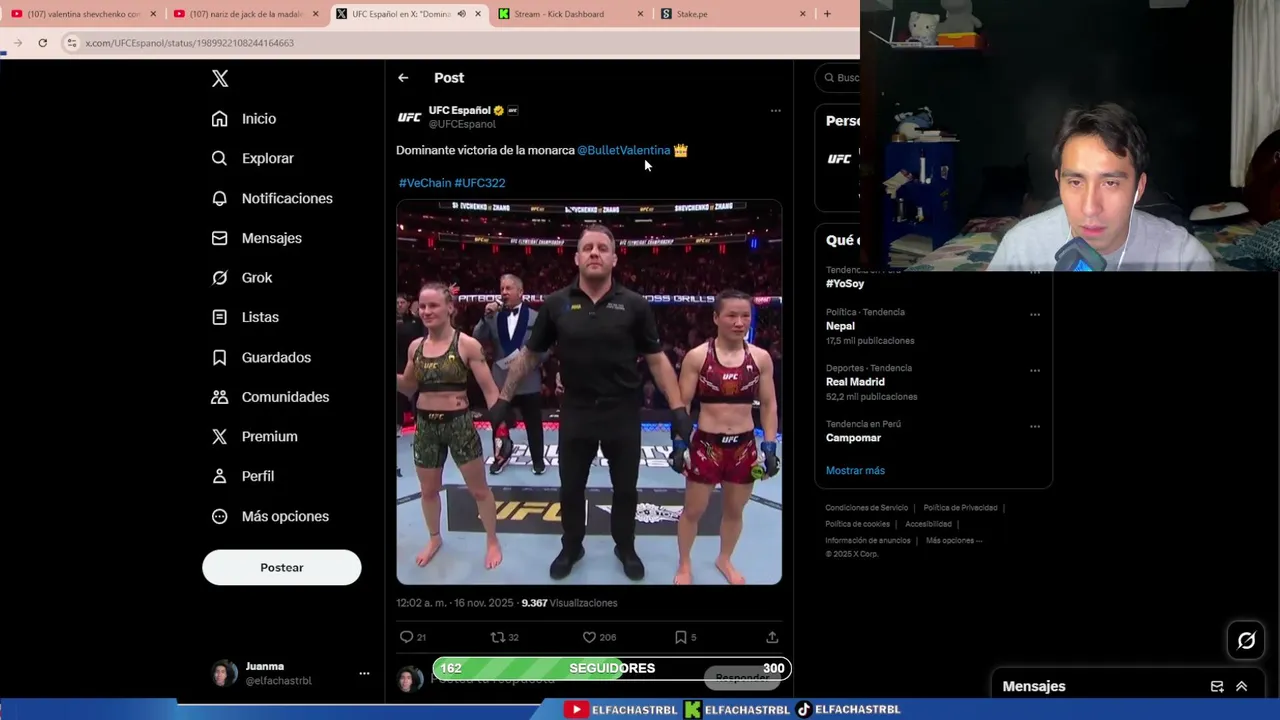Open the fight photo in post

click(589, 392)
